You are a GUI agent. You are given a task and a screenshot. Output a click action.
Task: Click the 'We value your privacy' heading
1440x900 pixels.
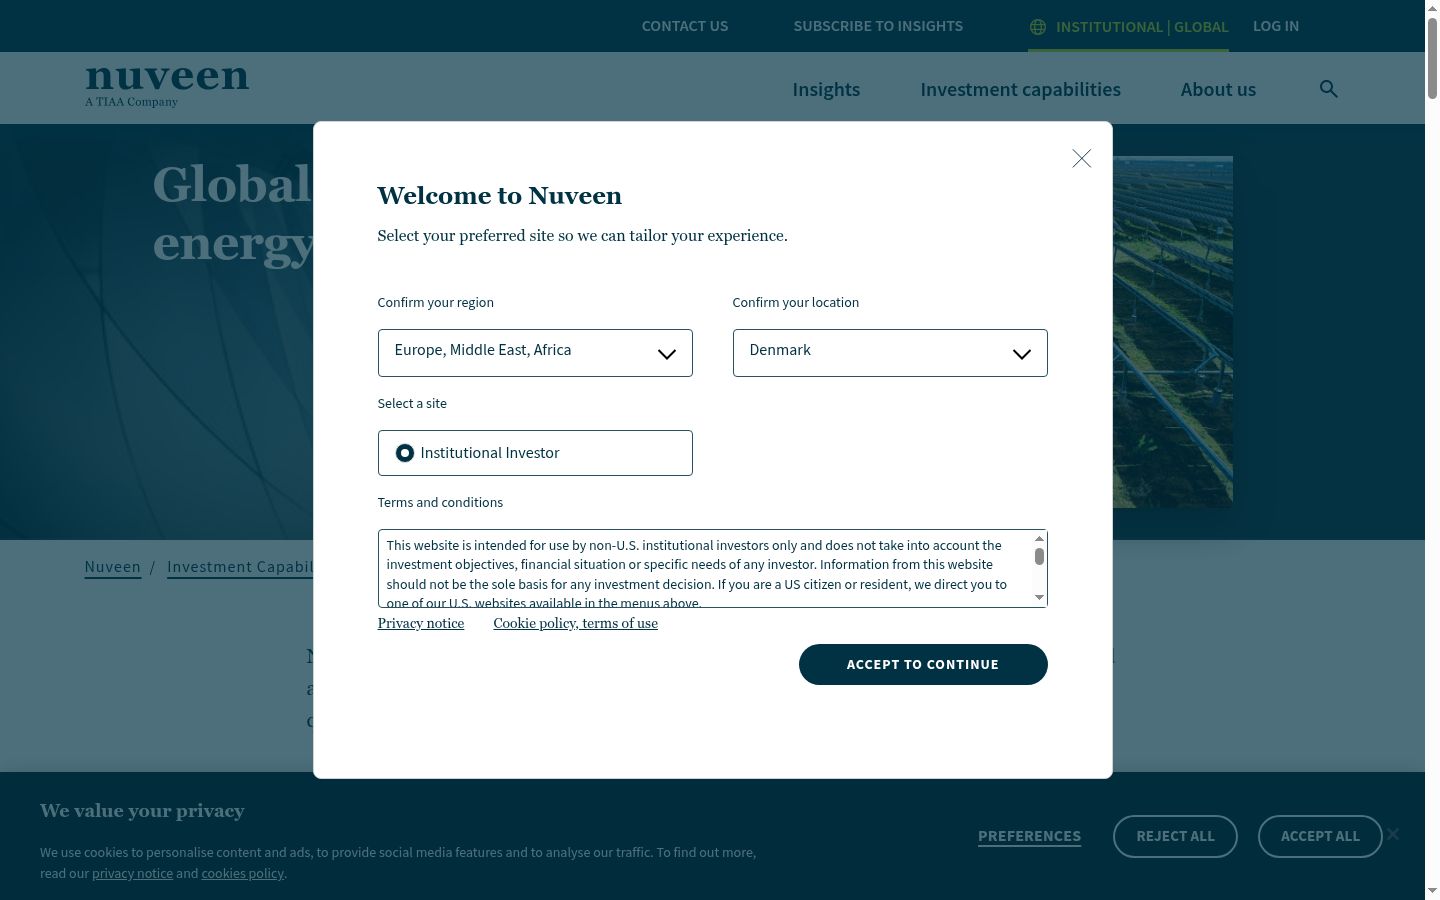coord(142,811)
